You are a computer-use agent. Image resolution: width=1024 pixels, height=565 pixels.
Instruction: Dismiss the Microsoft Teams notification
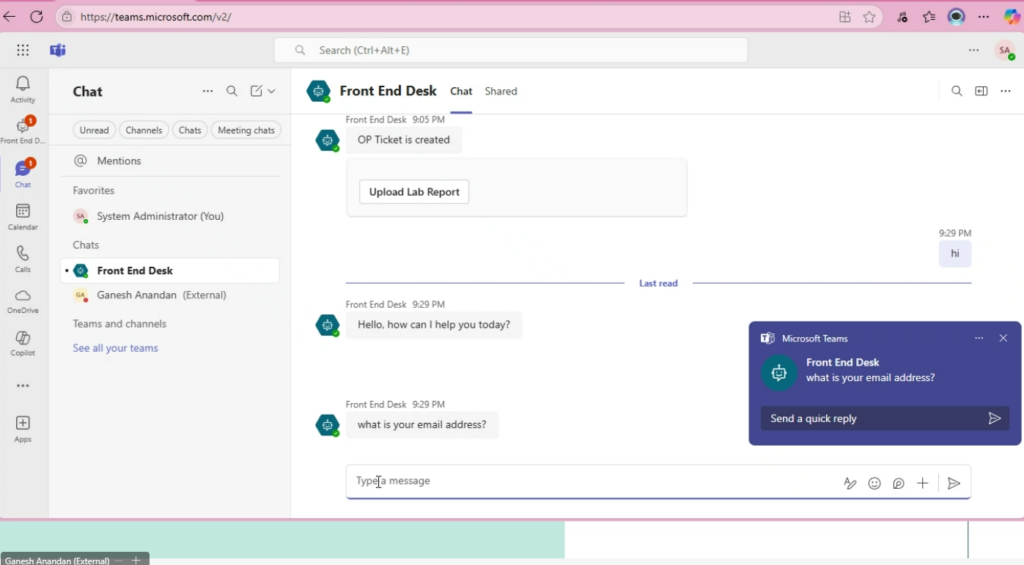pyautogui.click(x=1003, y=338)
